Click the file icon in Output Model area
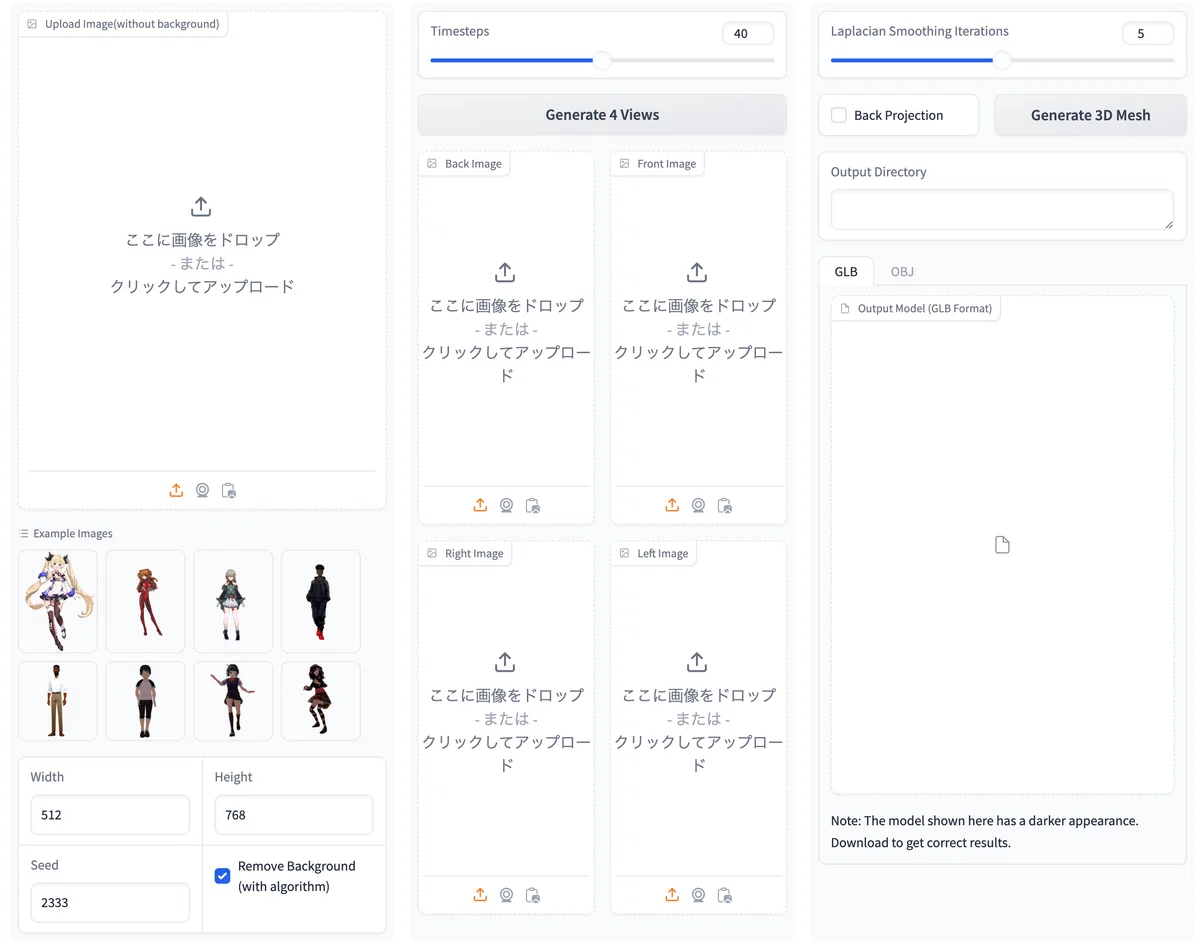1200x949 pixels. [1002, 545]
